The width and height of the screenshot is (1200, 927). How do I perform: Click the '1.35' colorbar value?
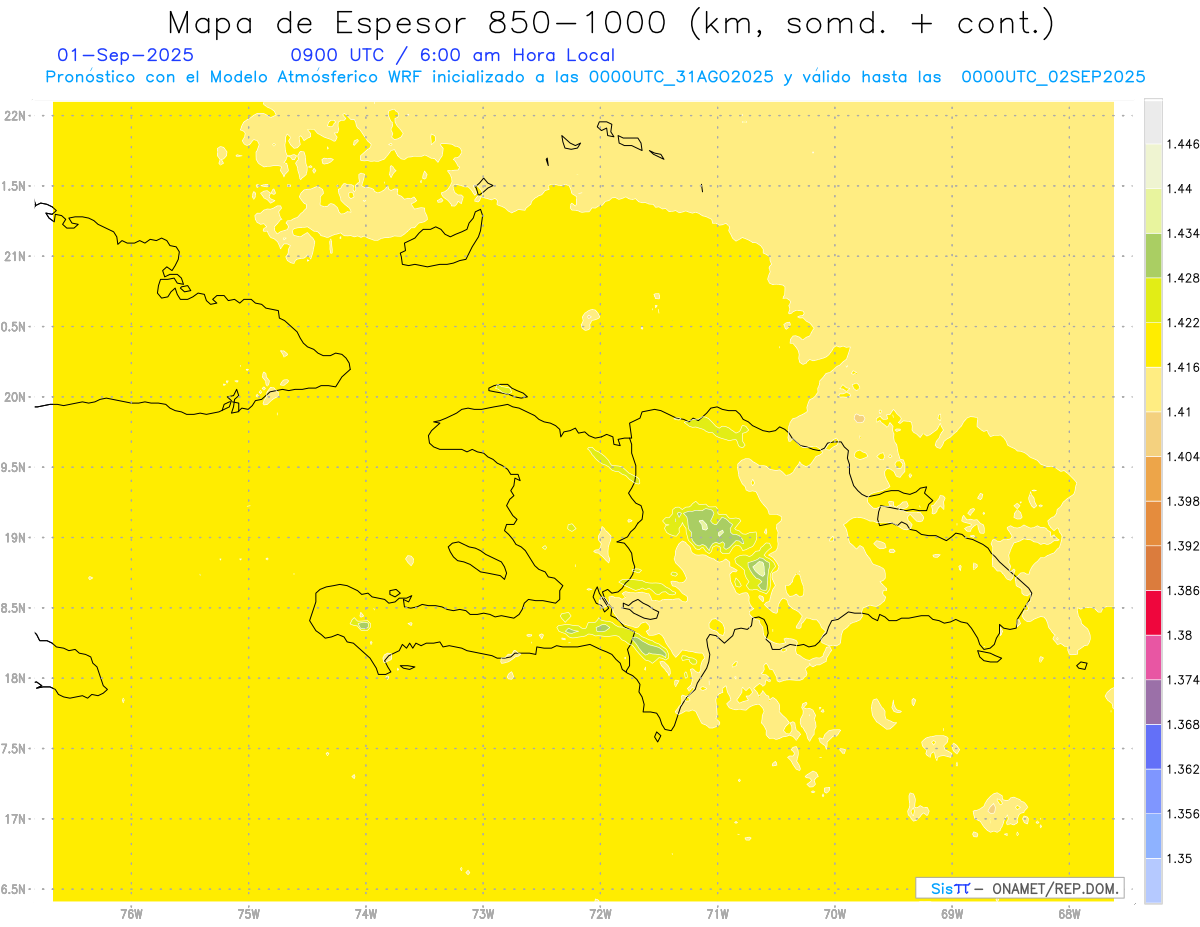pos(1180,858)
